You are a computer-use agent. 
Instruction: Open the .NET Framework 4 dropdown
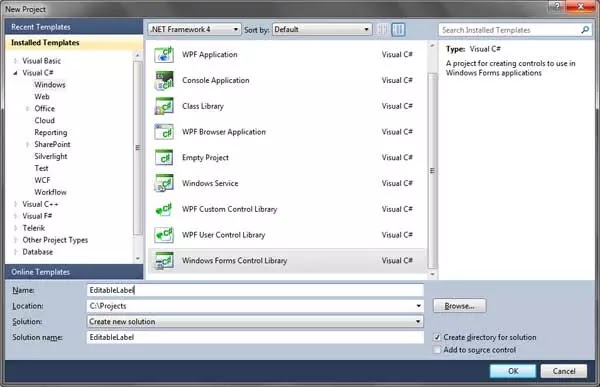pyautogui.click(x=194, y=29)
